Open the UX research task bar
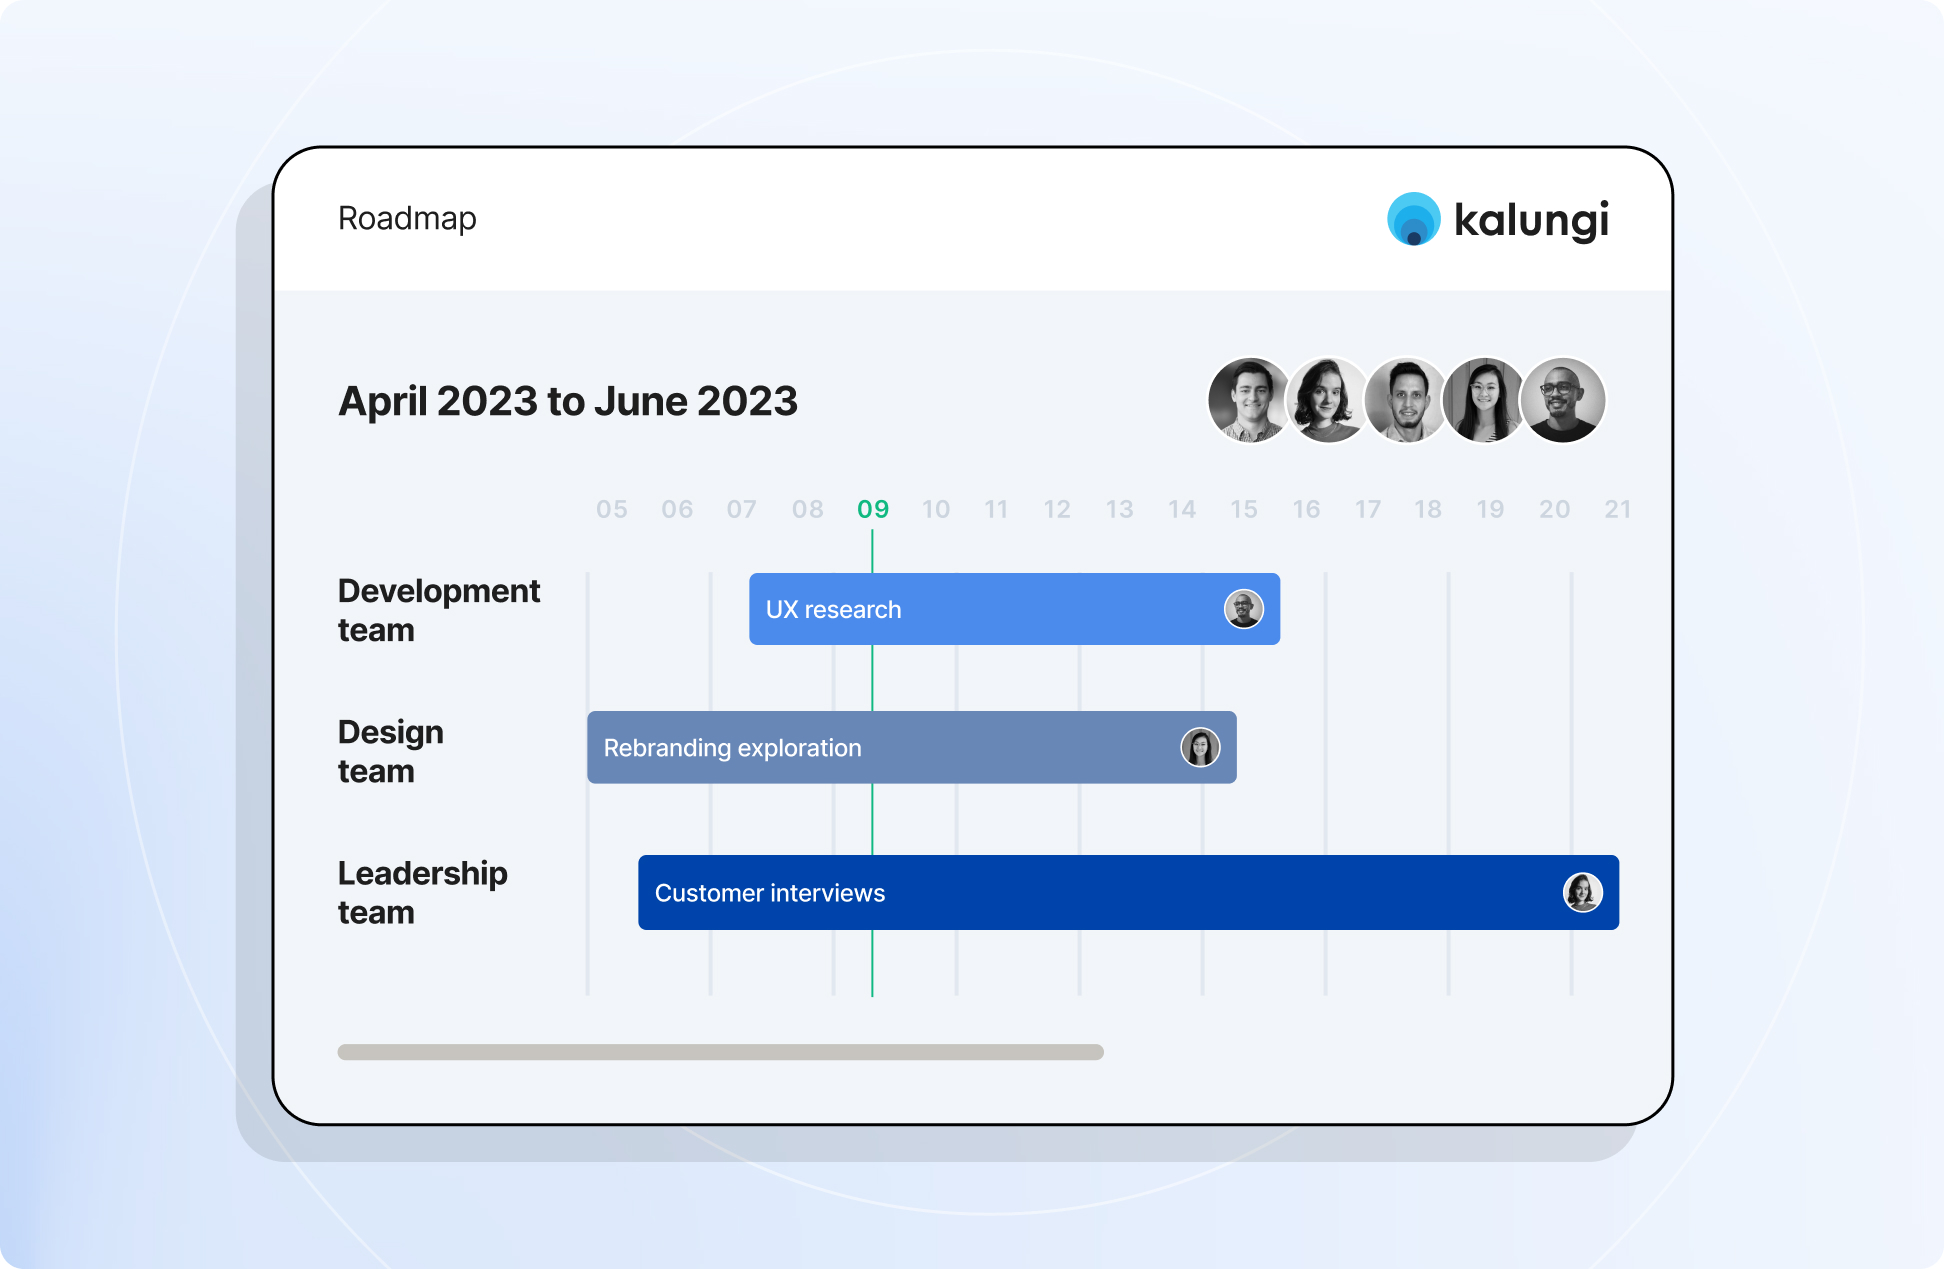 (1000, 609)
